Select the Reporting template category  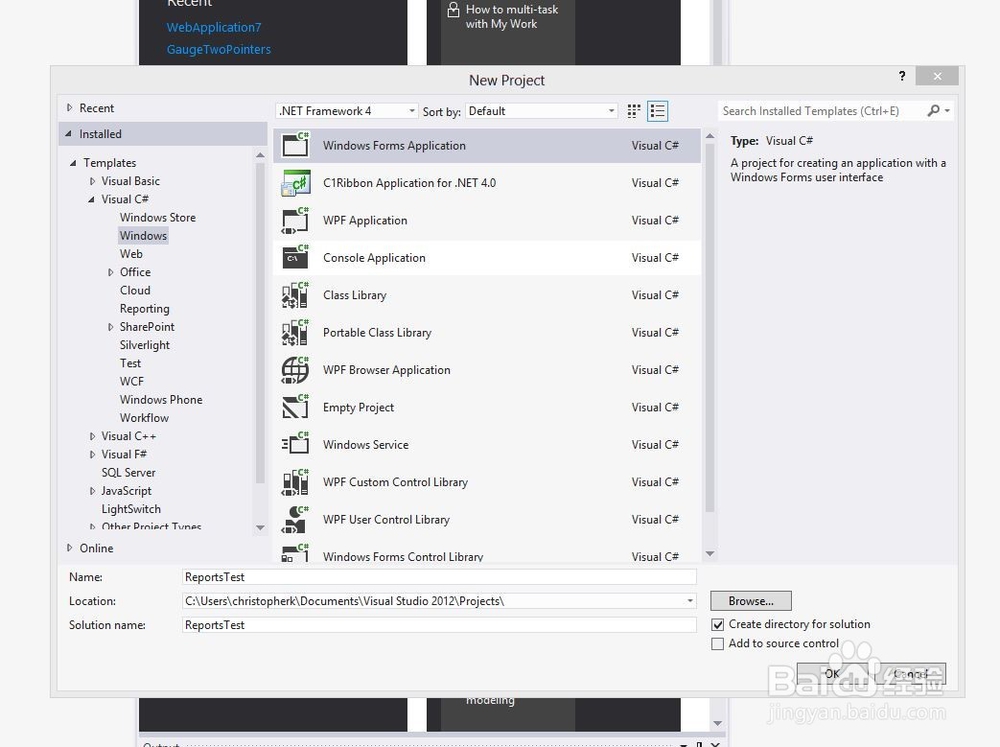click(145, 309)
